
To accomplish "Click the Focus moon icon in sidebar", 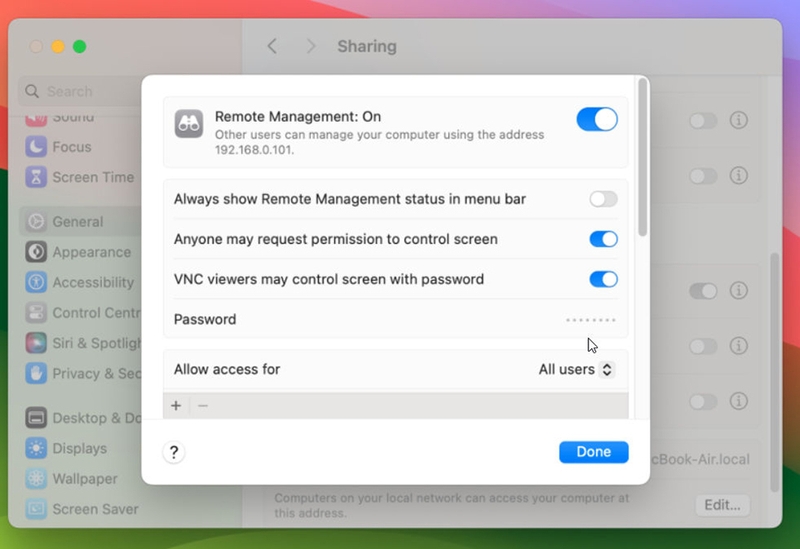I will click(x=36, y=147).
